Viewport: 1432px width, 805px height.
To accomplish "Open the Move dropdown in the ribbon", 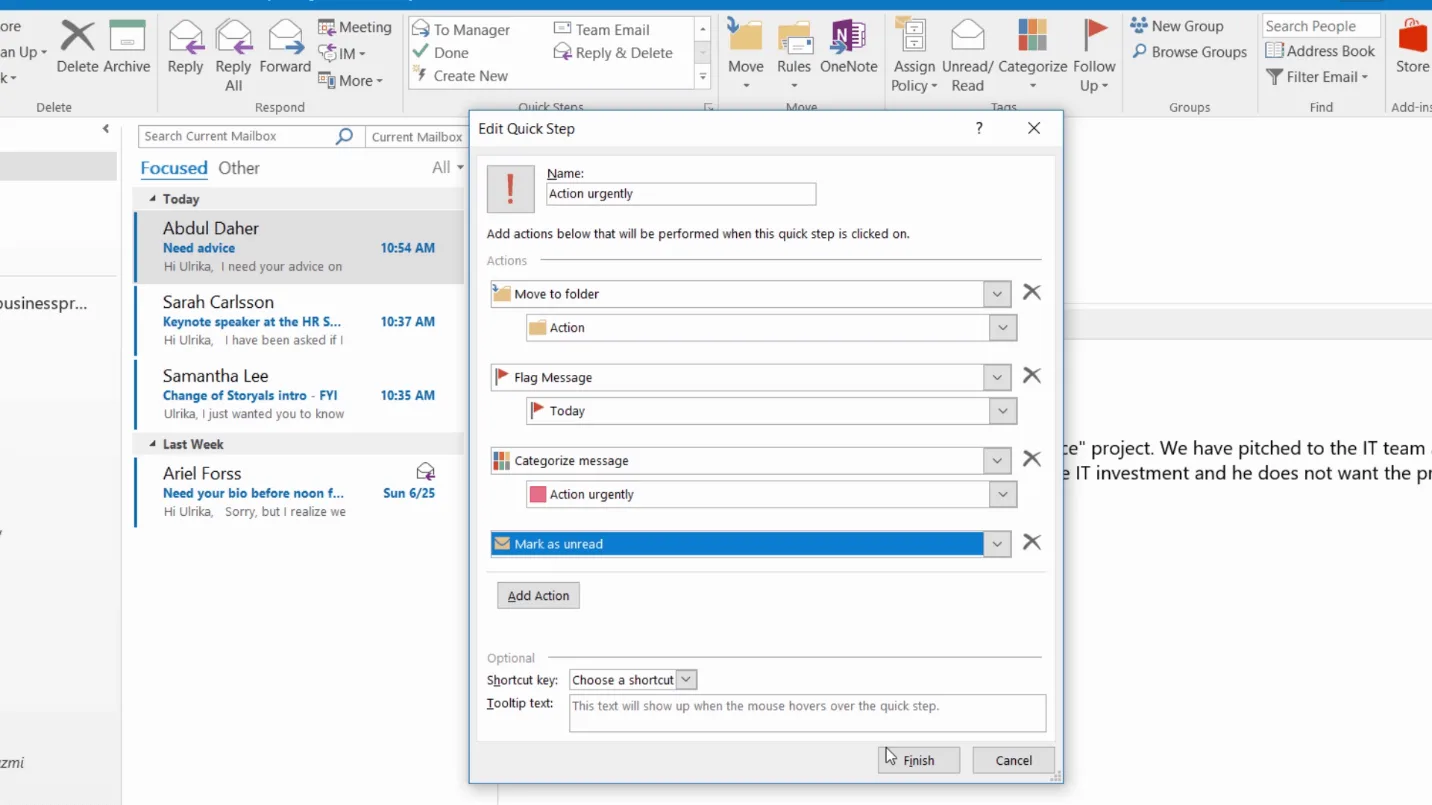I will tap(745, 56).
